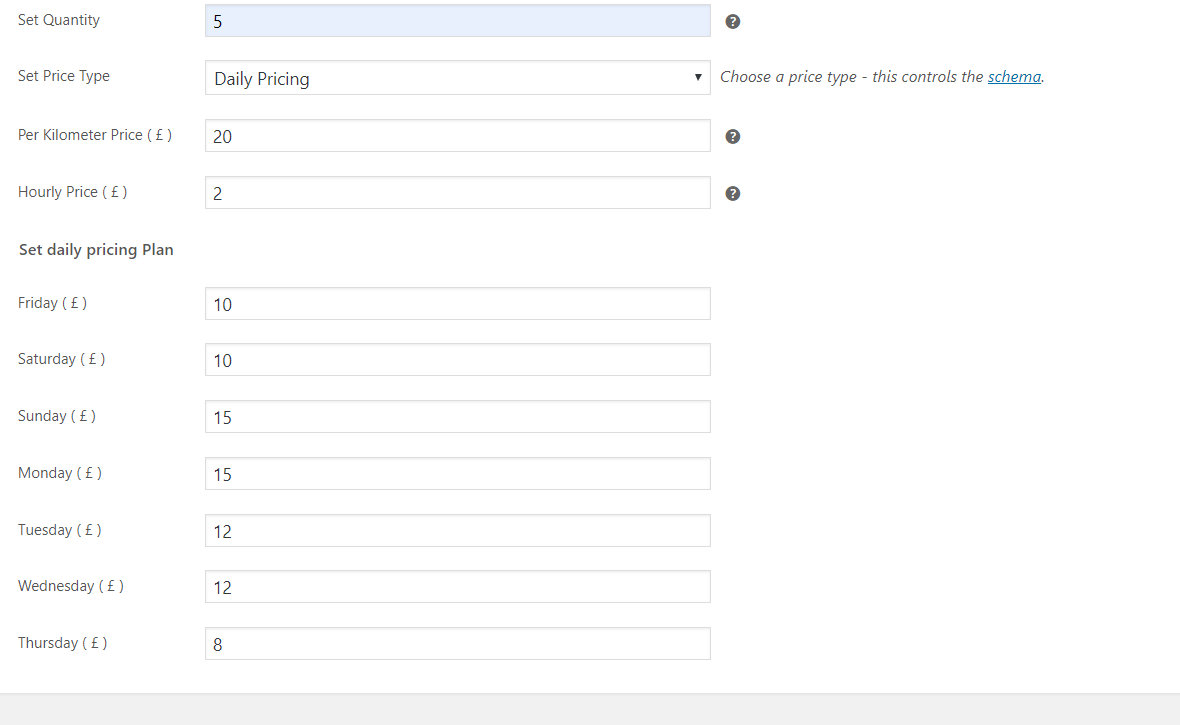Viewport: 1180px width, 725px height.
Task: Select the Monday price input box
Action: (x=457, y=474)
